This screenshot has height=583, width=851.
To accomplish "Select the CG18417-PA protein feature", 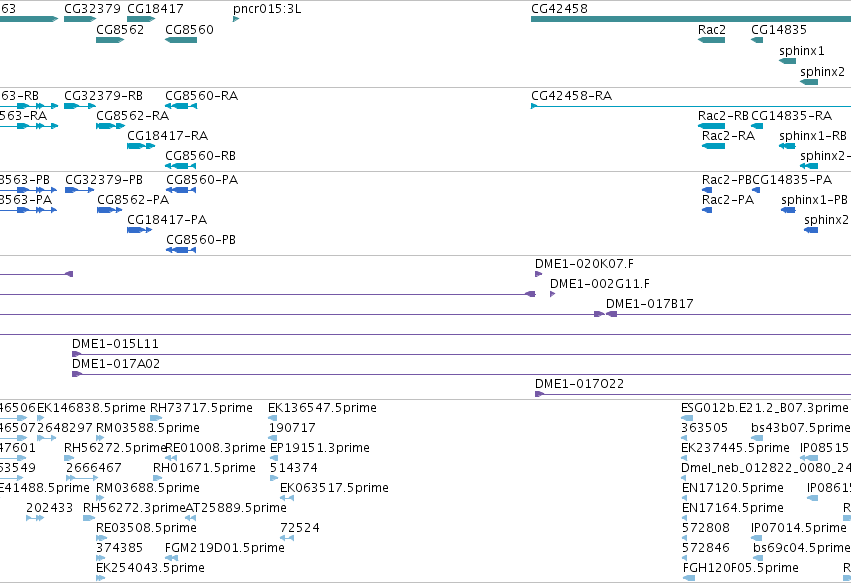I will pyautogui.click(x=139, y=230).
